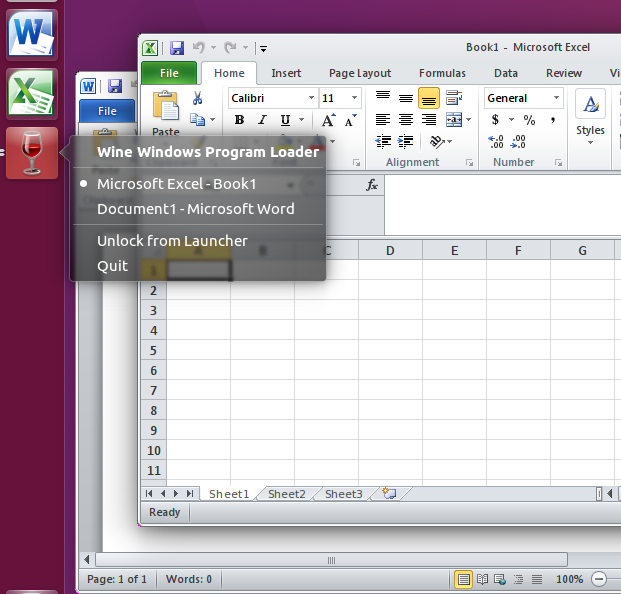Select Middle Align vertical alignment
This screenshot has height=594, width=621.
tap(406, 97)
